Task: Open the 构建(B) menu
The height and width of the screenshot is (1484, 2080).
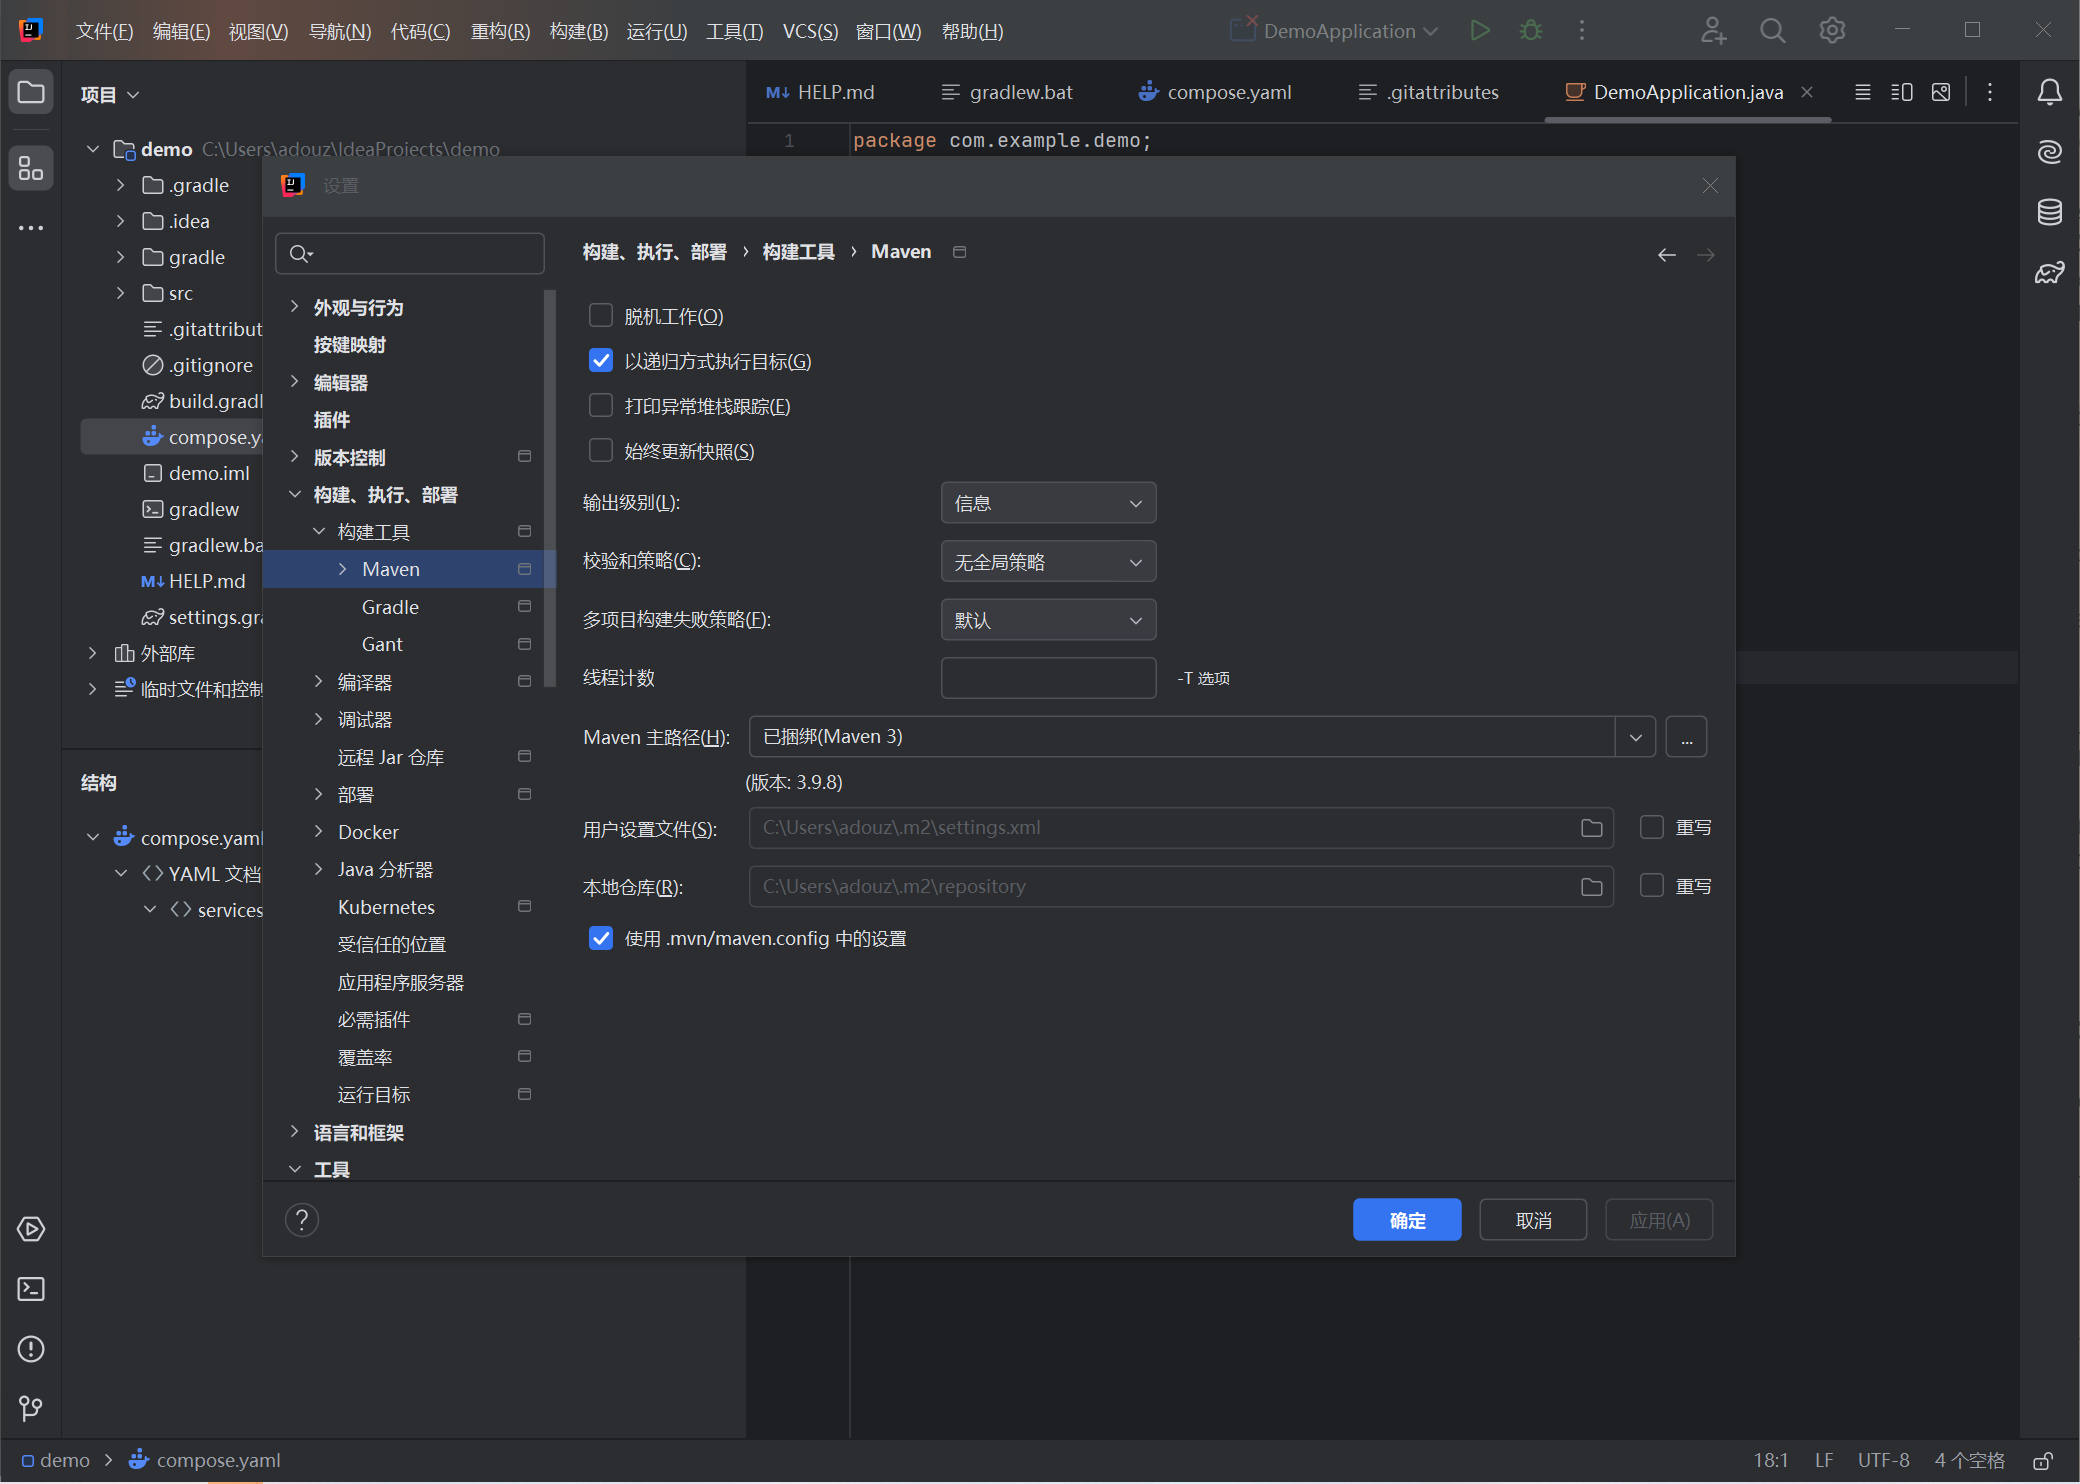Action: pos(578,31)
